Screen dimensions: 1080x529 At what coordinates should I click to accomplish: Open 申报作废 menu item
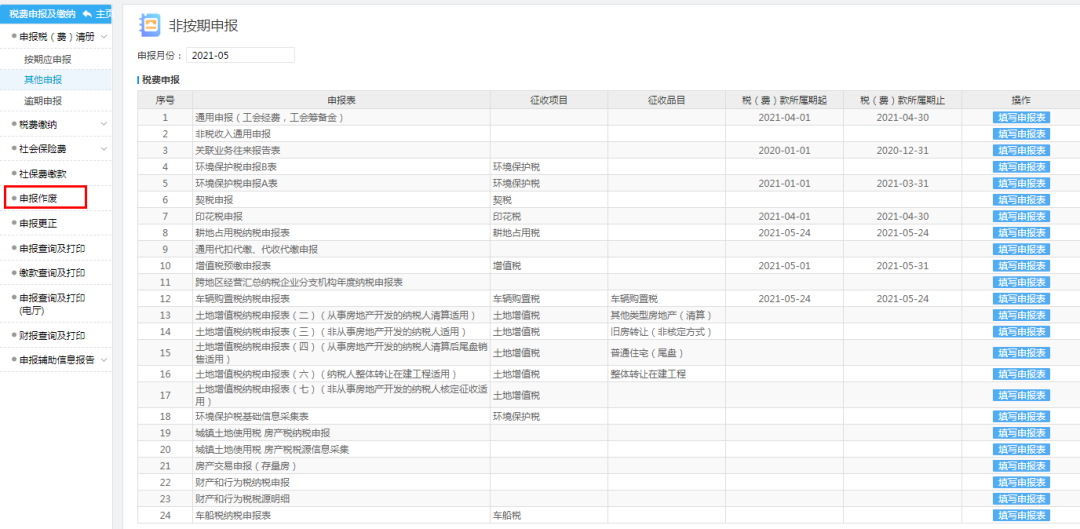[39, 198]
